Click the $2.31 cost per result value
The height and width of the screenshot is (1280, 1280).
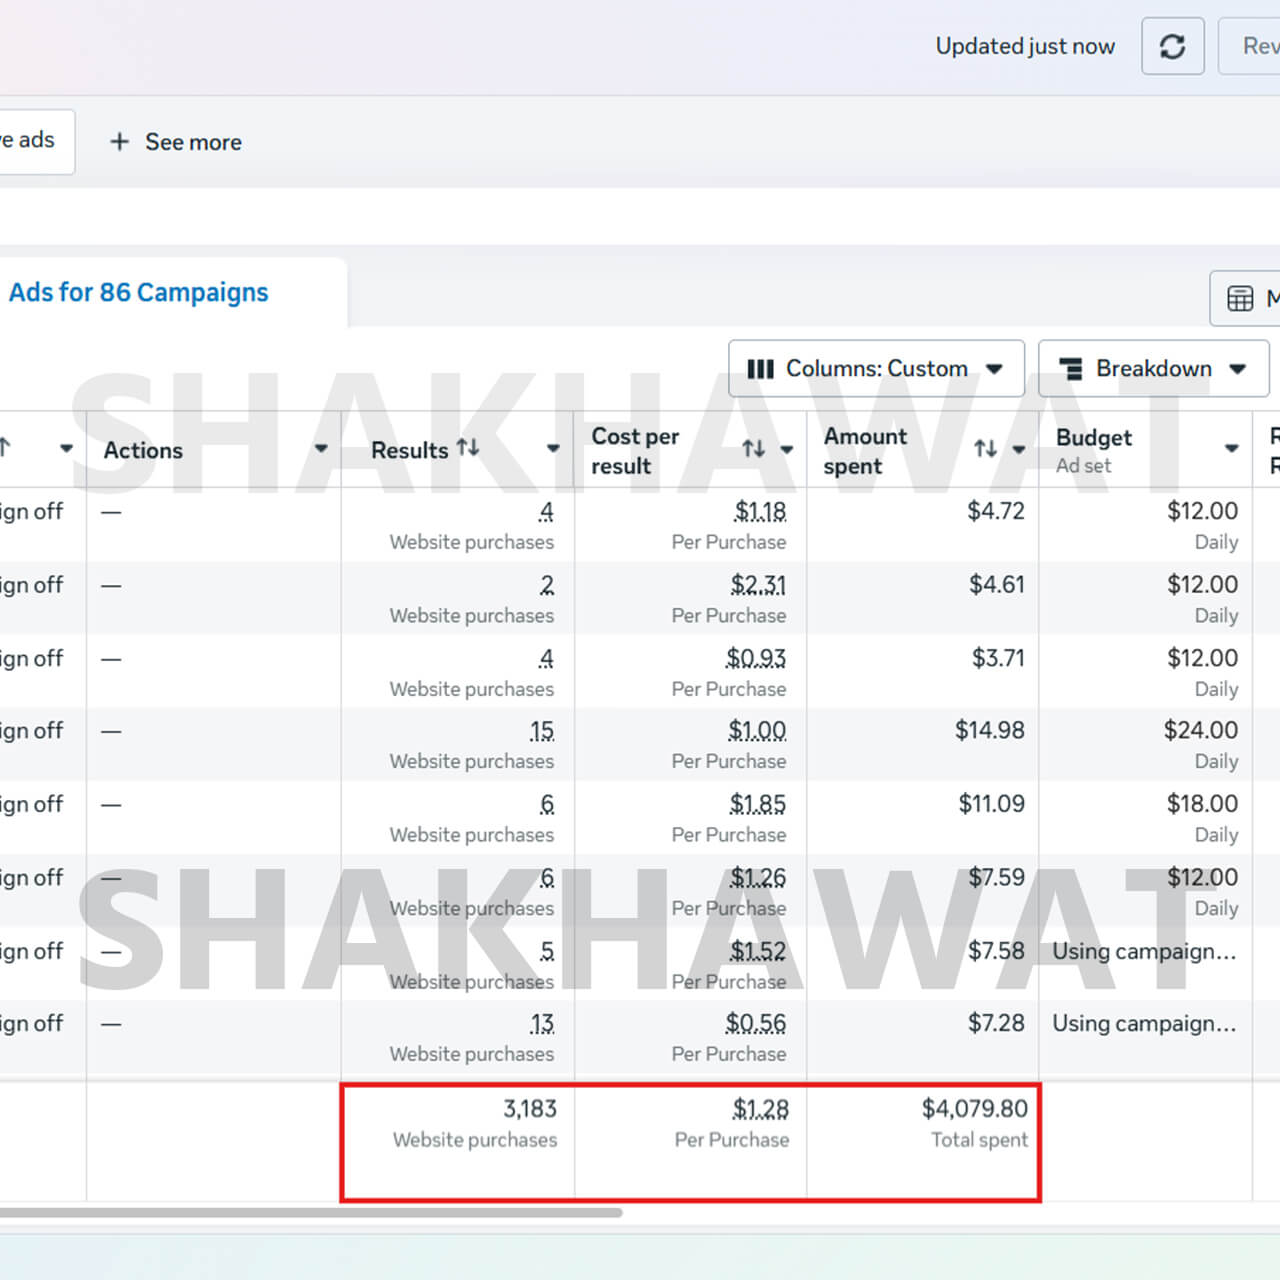(758, 585)
